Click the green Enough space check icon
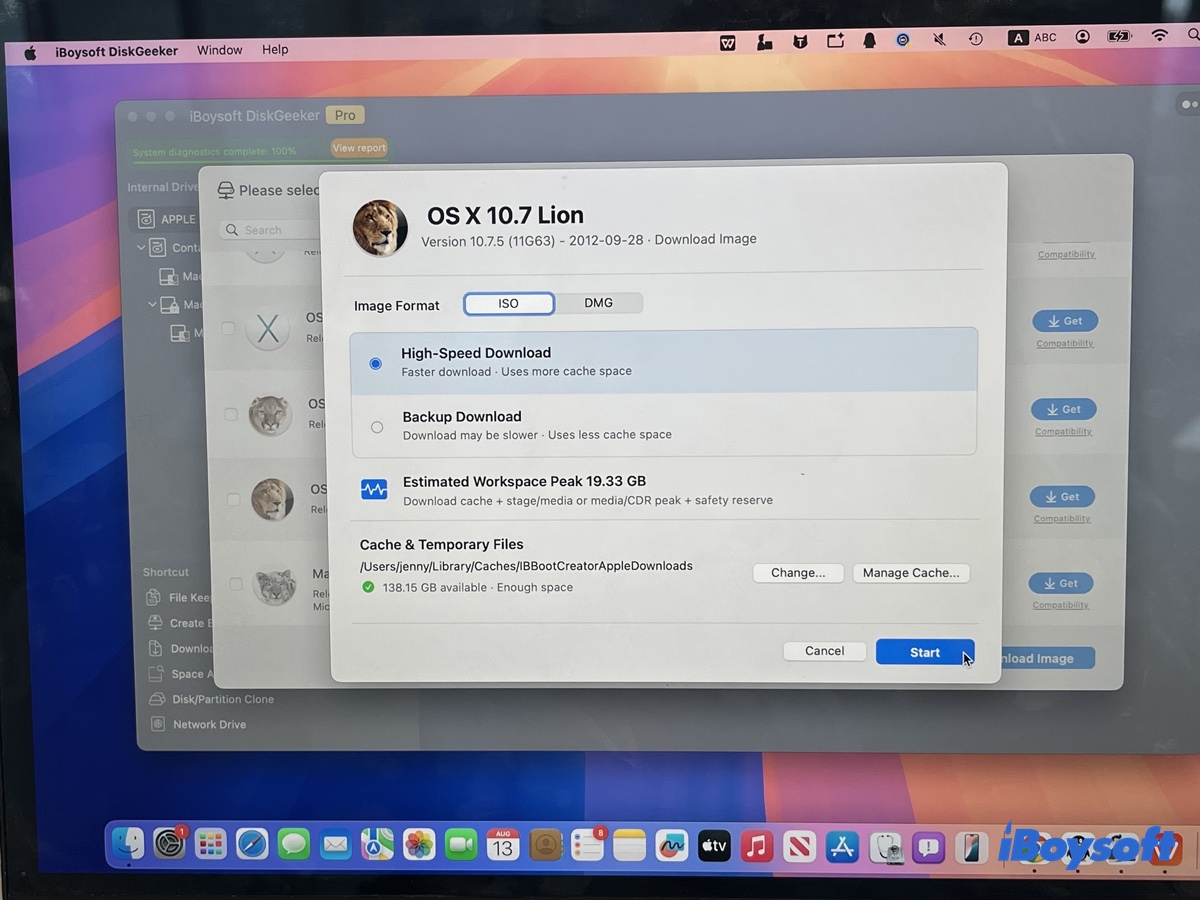Screen dimensions: 1200x900 (369, 588)
